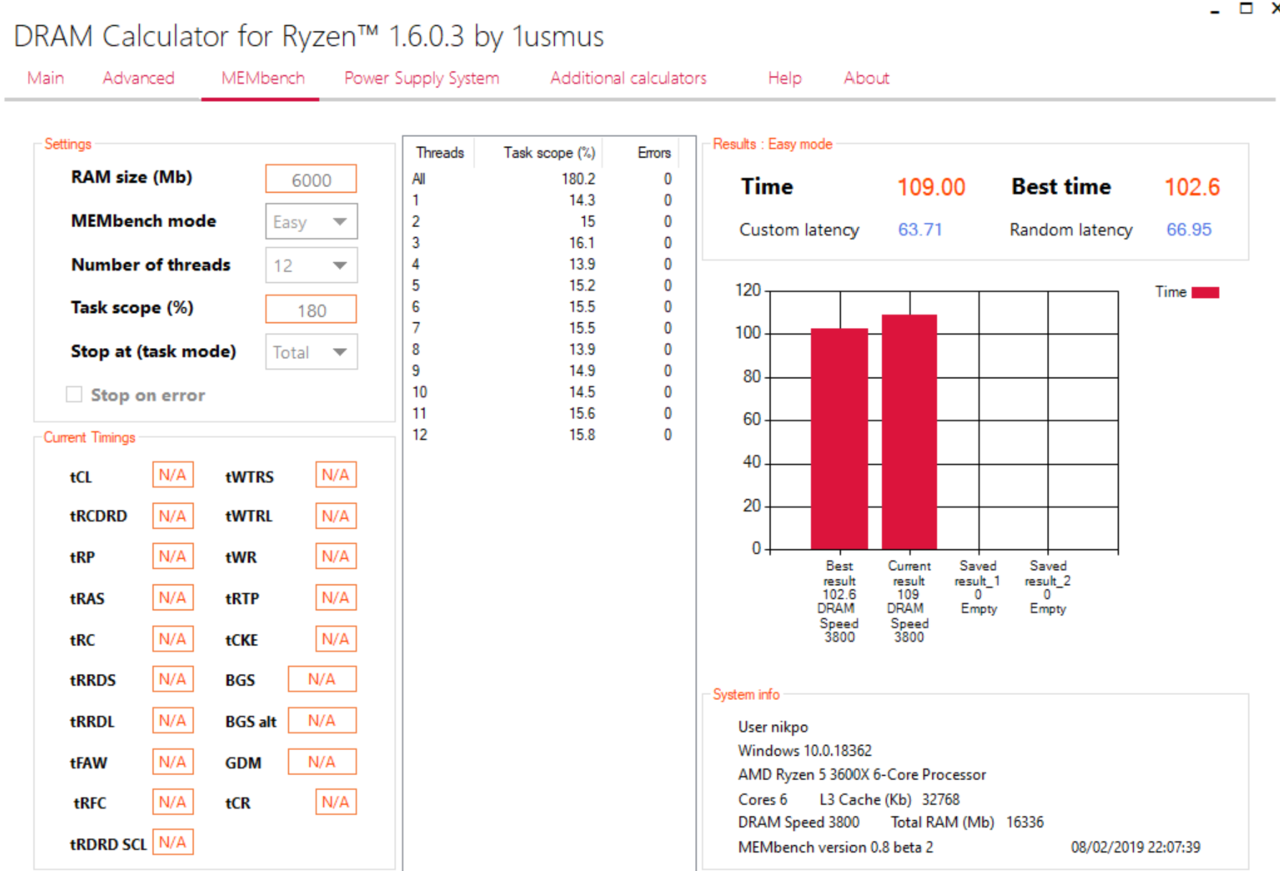Click the GDM value box
1280x871 pixels.
click(x=322, y=761)
